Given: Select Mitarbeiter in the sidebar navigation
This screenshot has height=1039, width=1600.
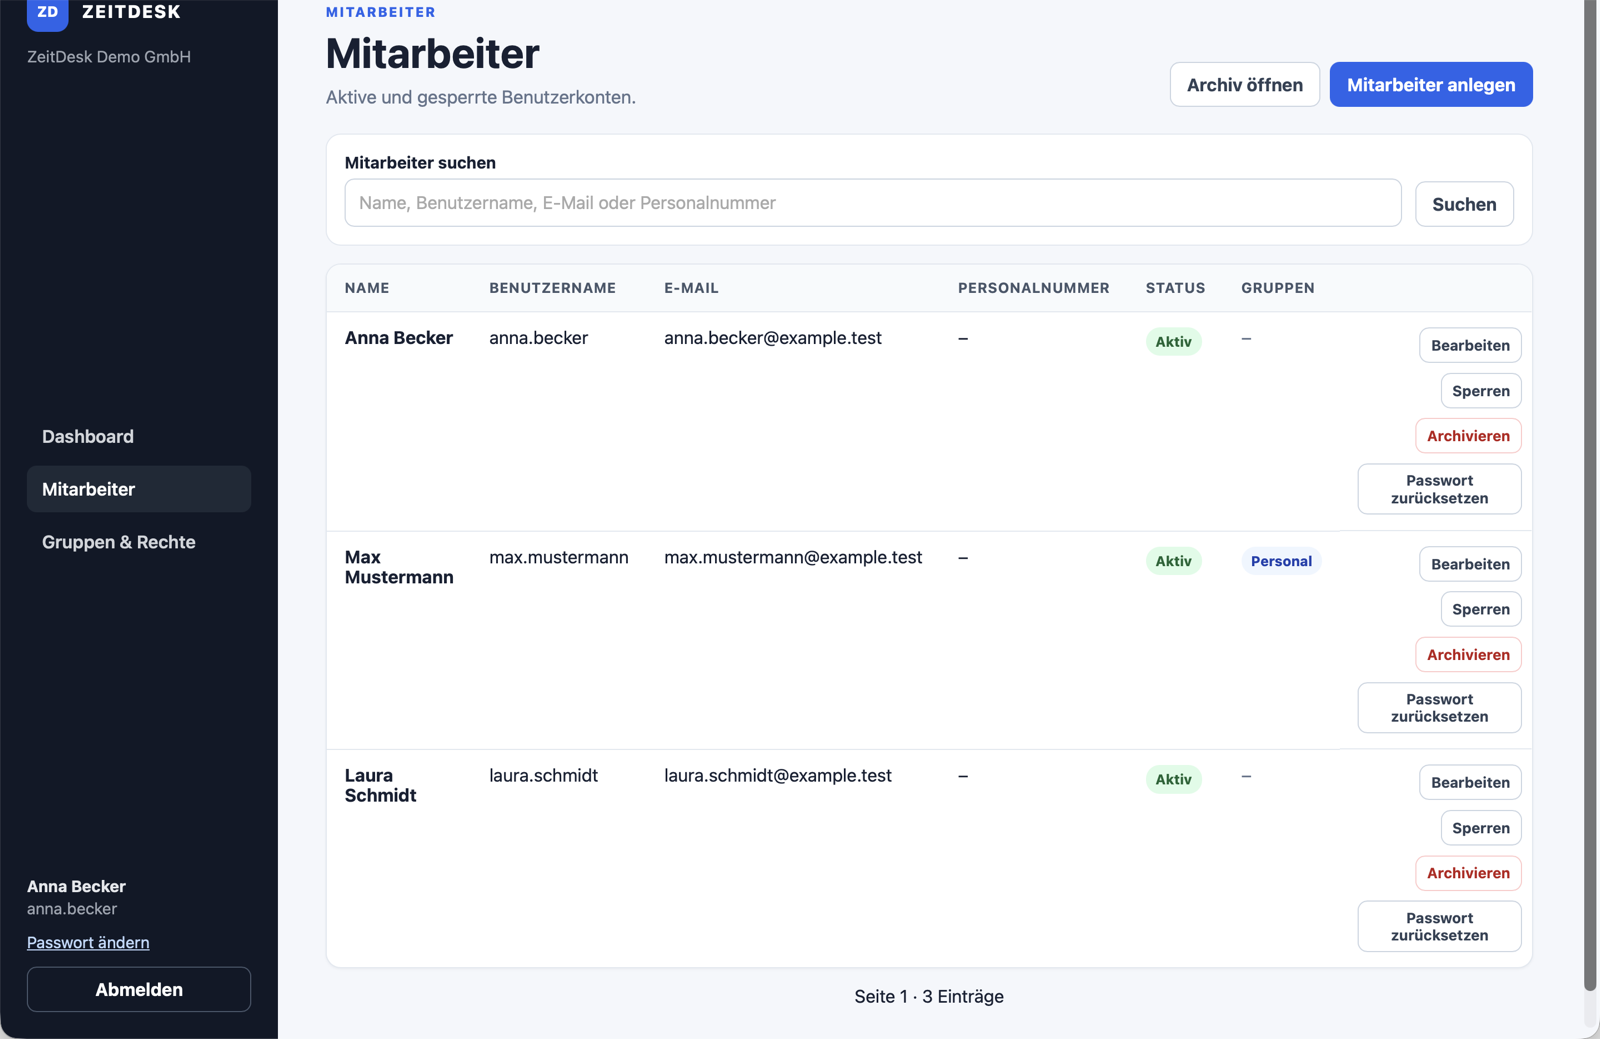Looking at the screenshot, I should coord(139,489).
